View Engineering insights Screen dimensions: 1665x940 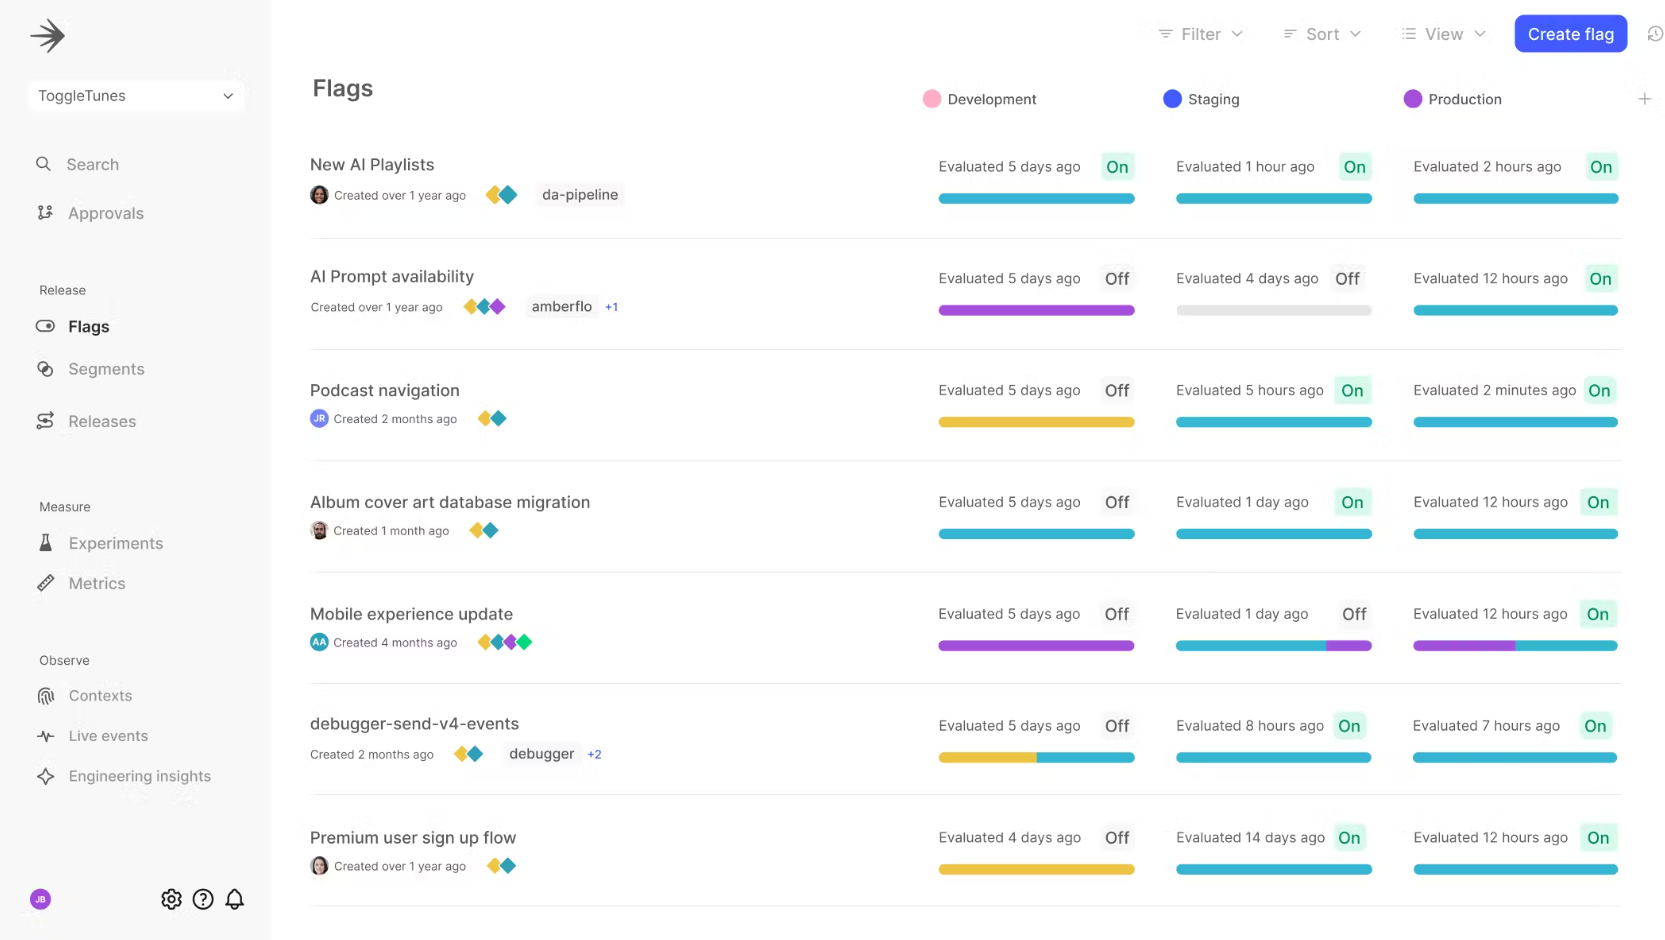point(138,776)
